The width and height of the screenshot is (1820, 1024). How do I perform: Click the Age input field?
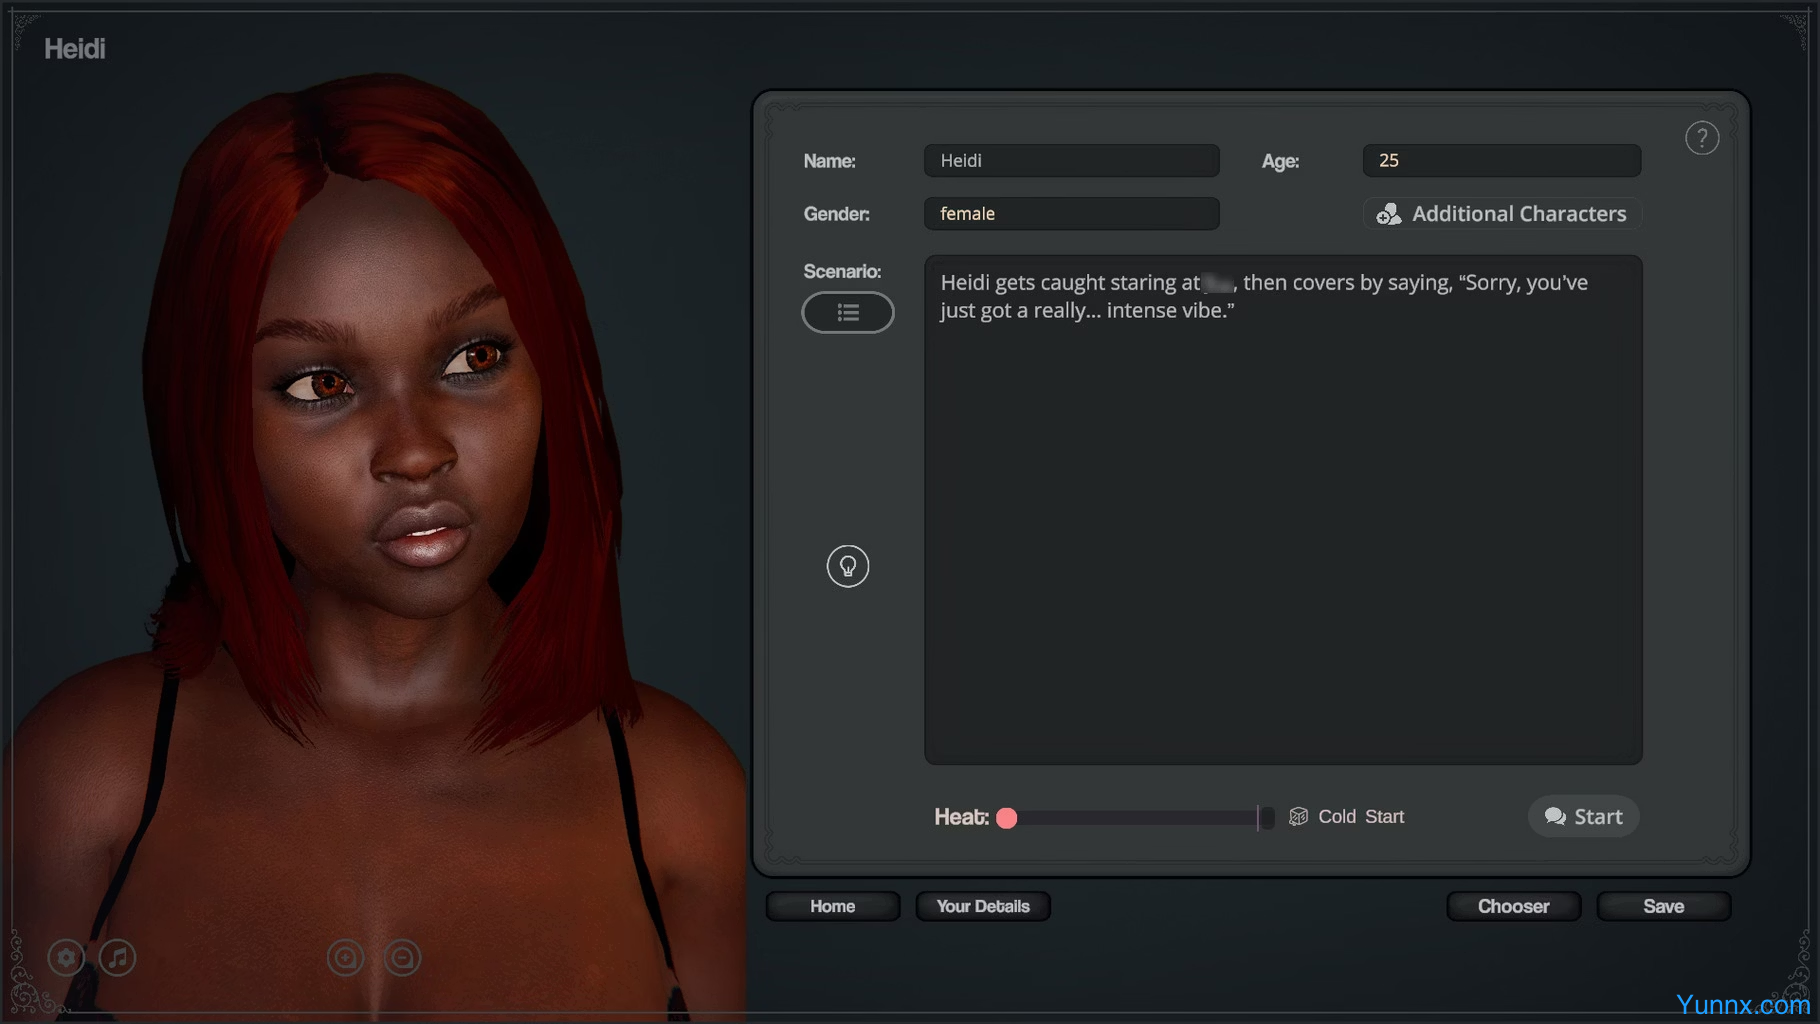click(1501, 161)
